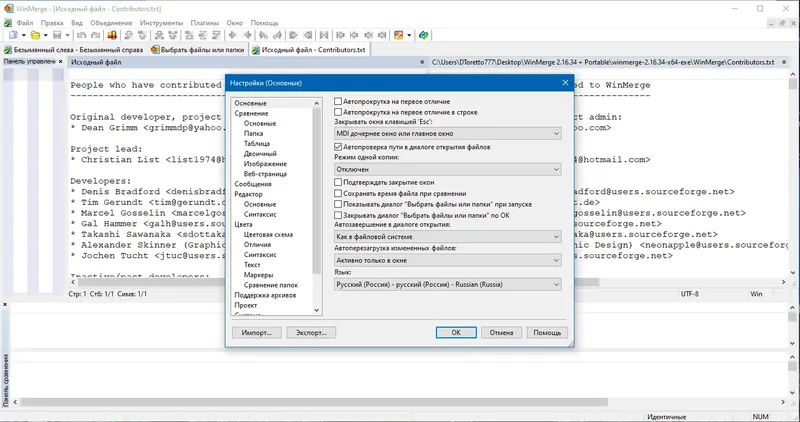Click the Current Difference toolbar icon

[203, 35]
